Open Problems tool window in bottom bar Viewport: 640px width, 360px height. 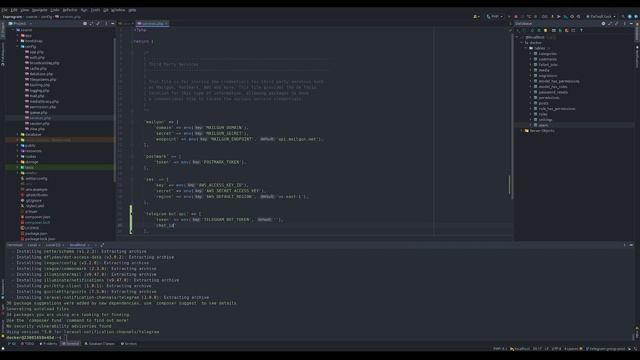tap(49, 344)
